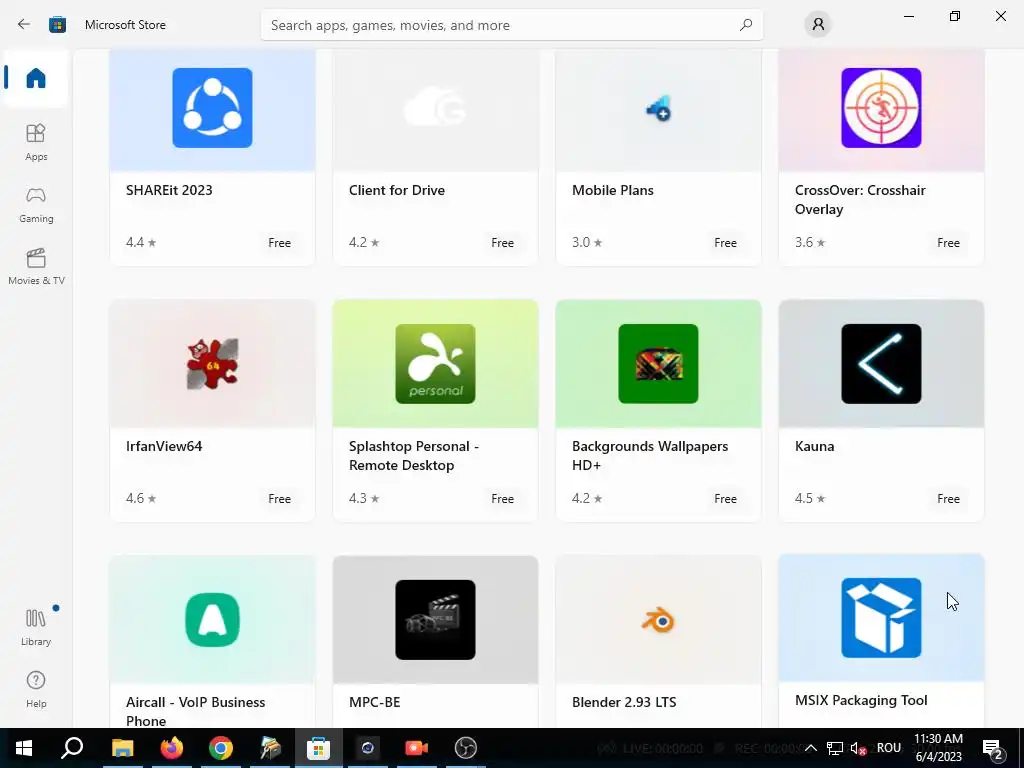Click the magnifier search icon
The height and width of the screenshot is (768, 1024).
746,25
